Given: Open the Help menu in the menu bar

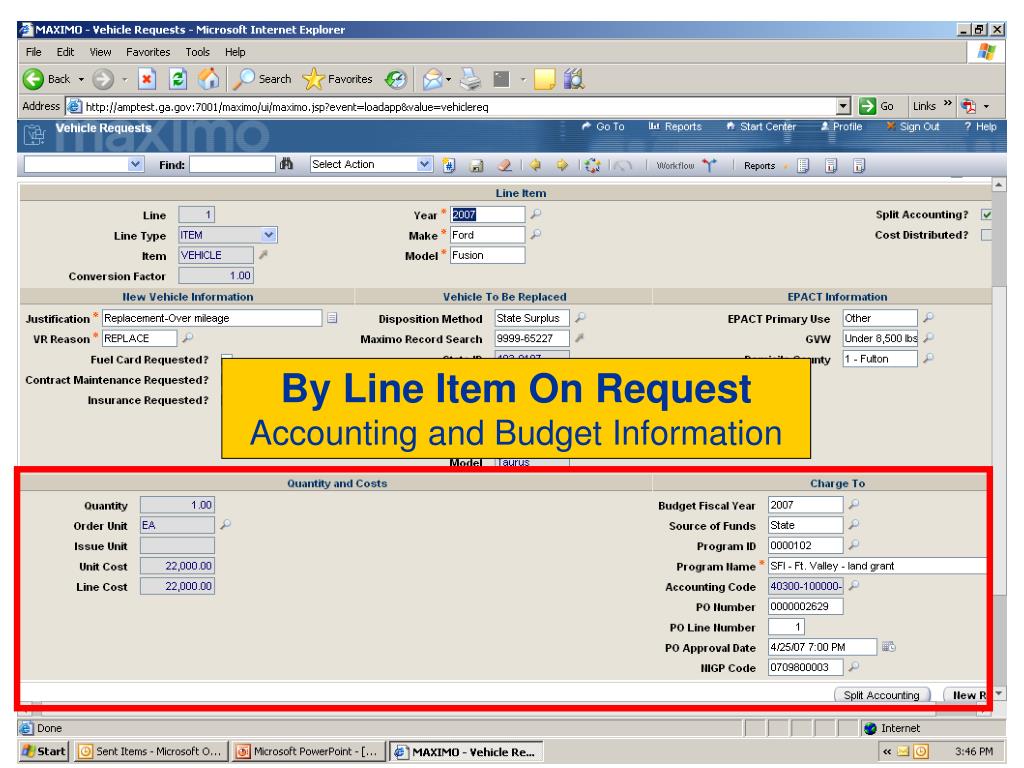Looking at the screenshot, I should click(x=235, y=52).
